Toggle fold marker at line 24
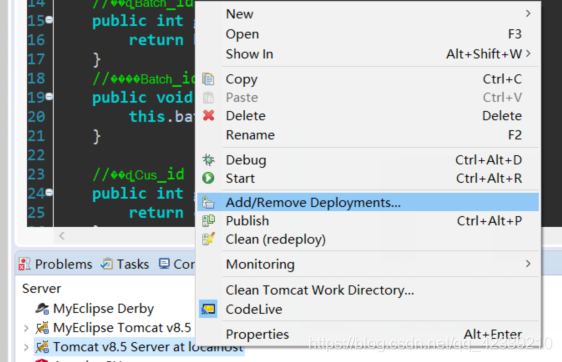Viewport: 562px width, 362px height. tap(49, 192)
